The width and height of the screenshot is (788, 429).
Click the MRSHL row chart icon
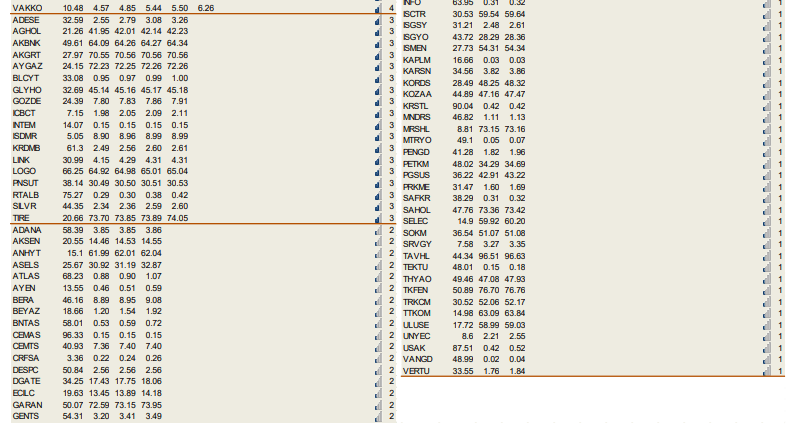[766, 130]
